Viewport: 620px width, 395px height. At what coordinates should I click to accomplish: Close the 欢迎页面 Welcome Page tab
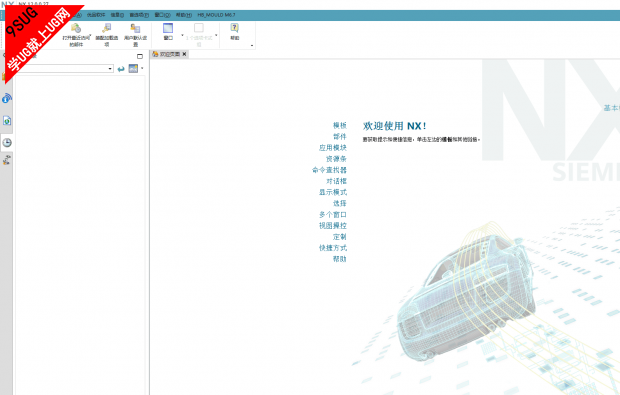click(x=184, y=54)
